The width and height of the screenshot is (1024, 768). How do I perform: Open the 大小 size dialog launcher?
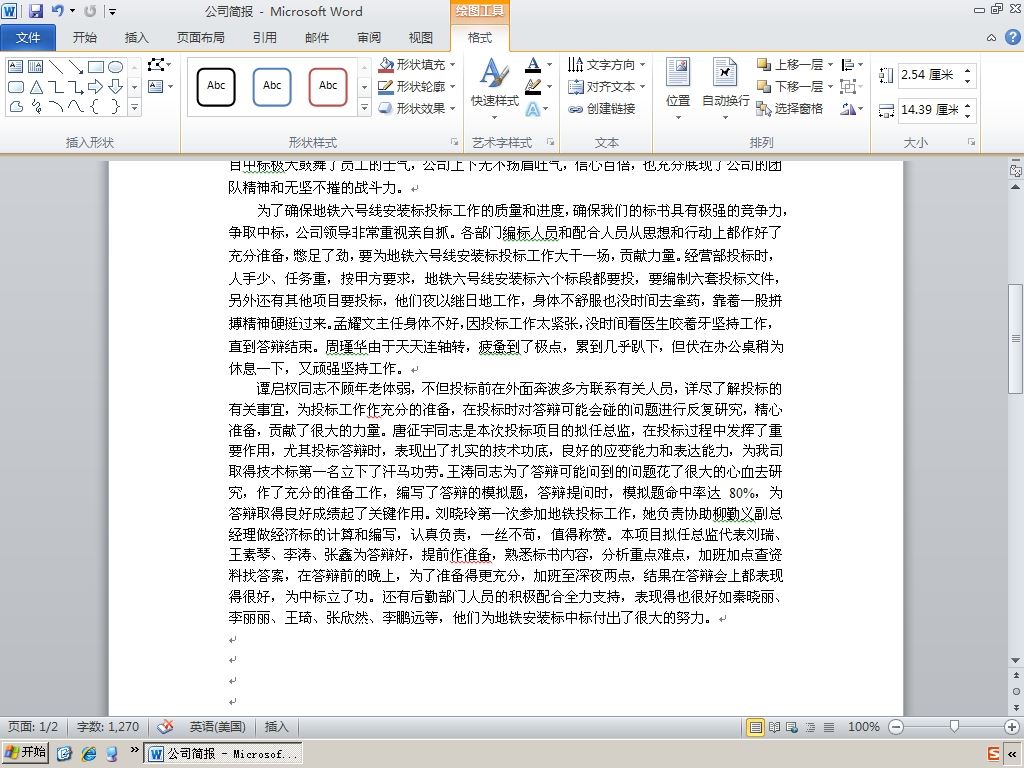[972, 142]
